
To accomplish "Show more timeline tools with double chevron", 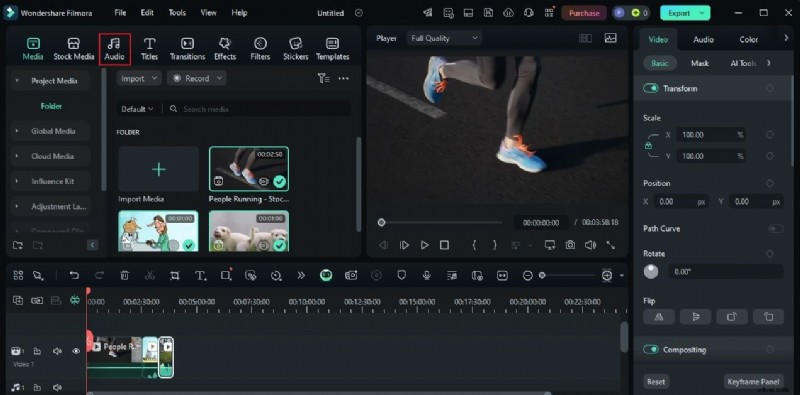I will pyautogui.click(x=301, y=276).
